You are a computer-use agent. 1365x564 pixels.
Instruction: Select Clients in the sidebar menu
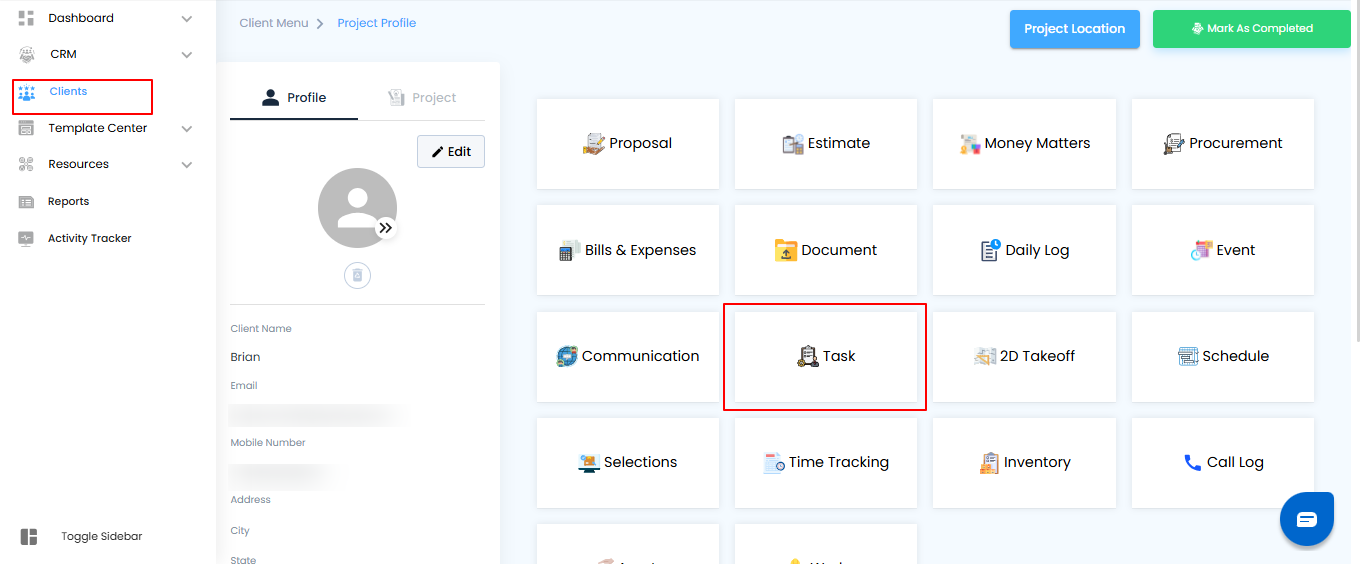68,92
